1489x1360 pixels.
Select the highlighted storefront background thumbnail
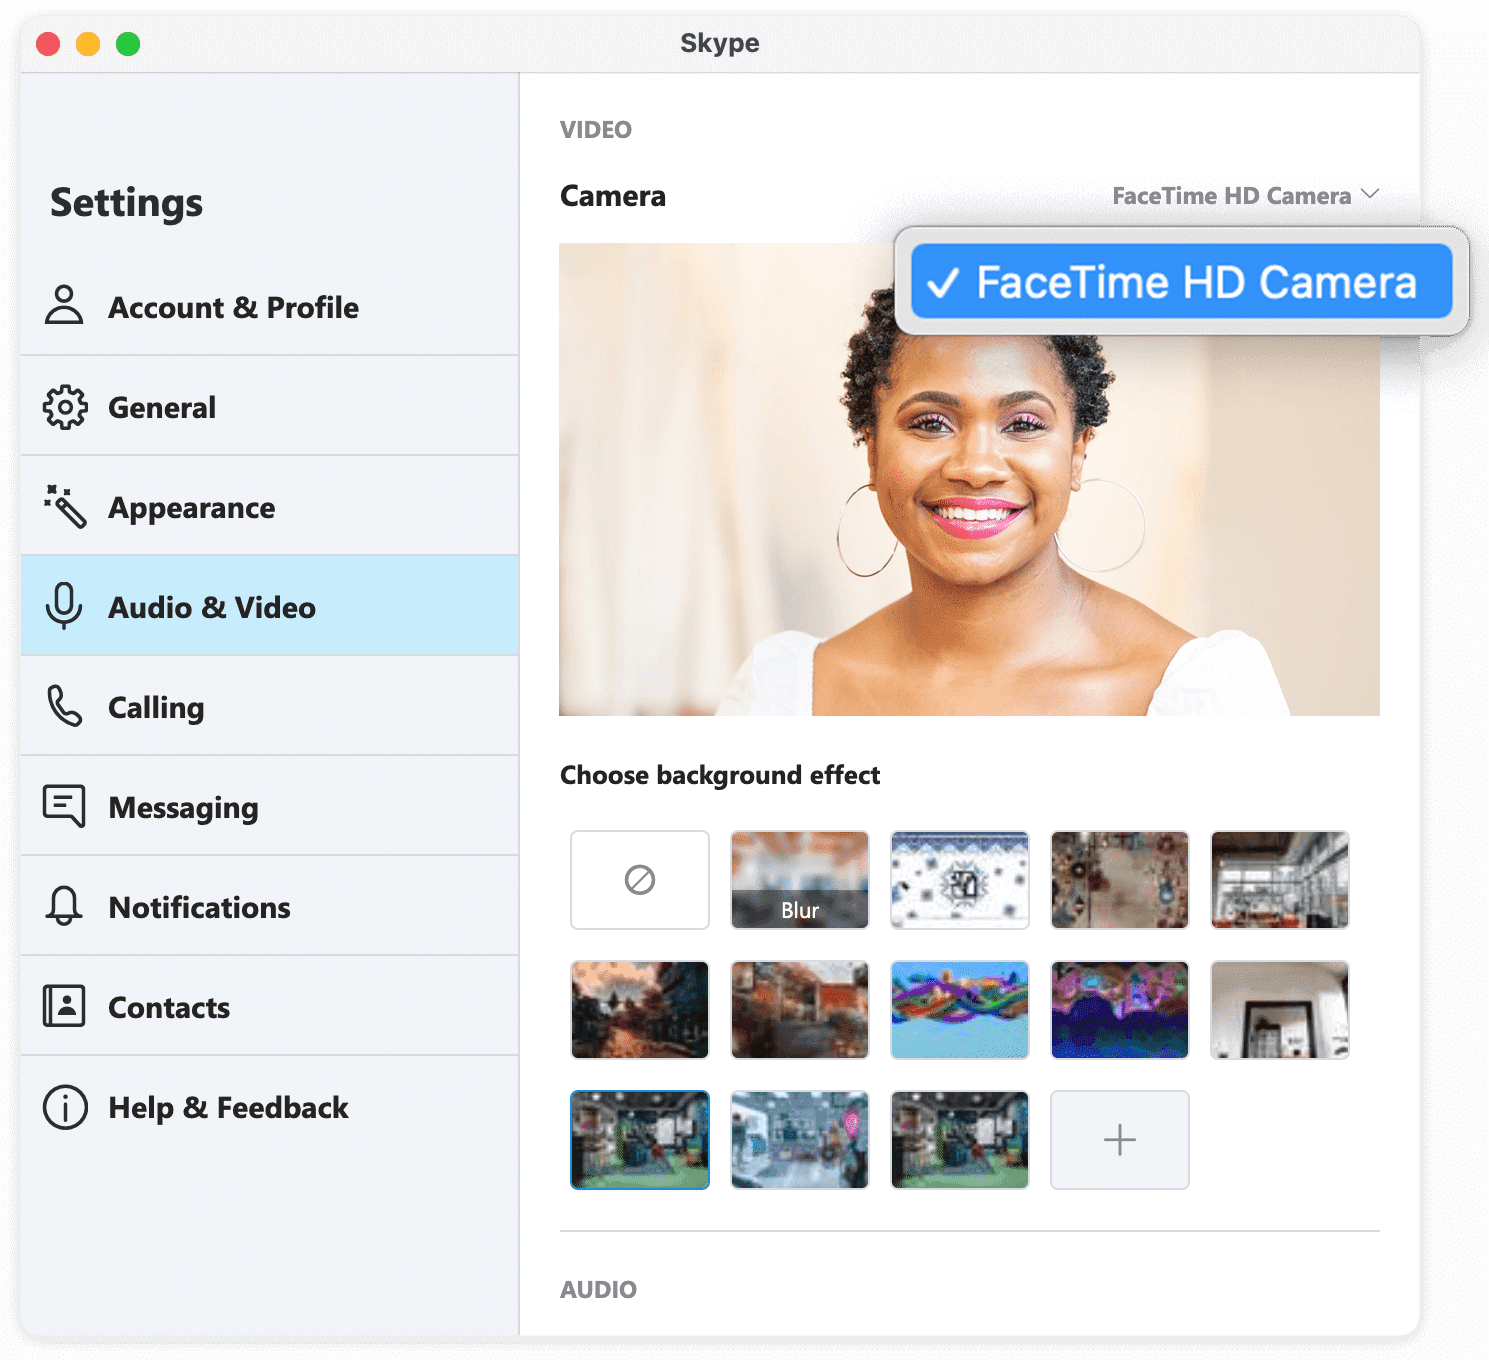coord(639,1140)
